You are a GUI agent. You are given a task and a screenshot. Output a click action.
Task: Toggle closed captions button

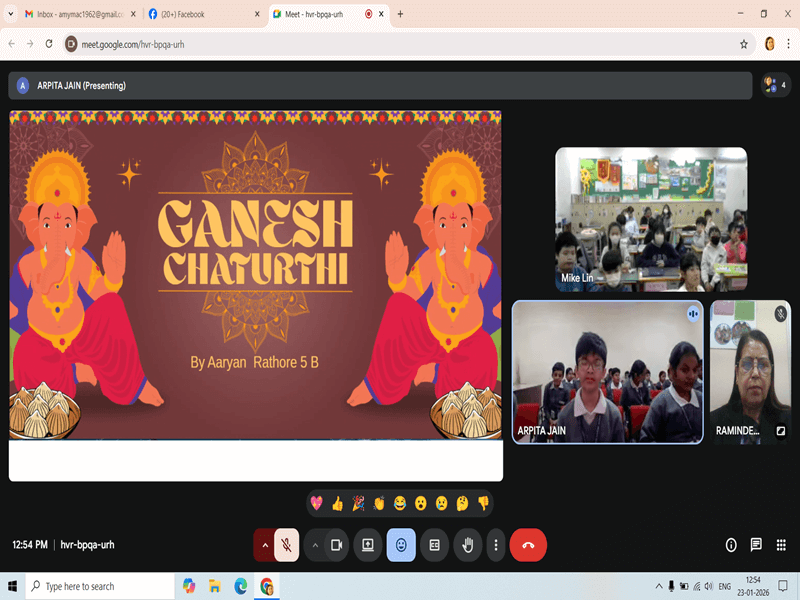pos(434,545)
